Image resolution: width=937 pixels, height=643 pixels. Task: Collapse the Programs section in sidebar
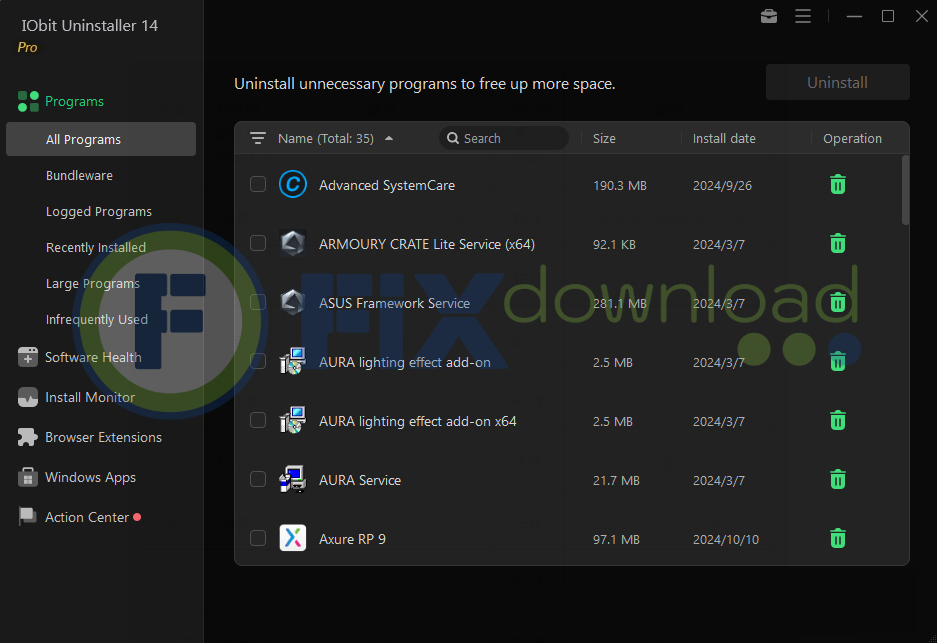click(x=74, y=101)
